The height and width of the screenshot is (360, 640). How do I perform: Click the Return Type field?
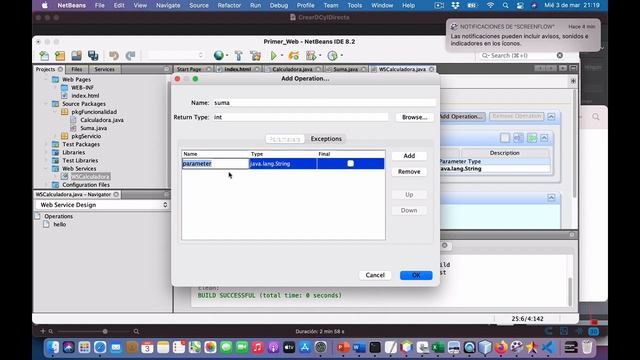[300, 117]
